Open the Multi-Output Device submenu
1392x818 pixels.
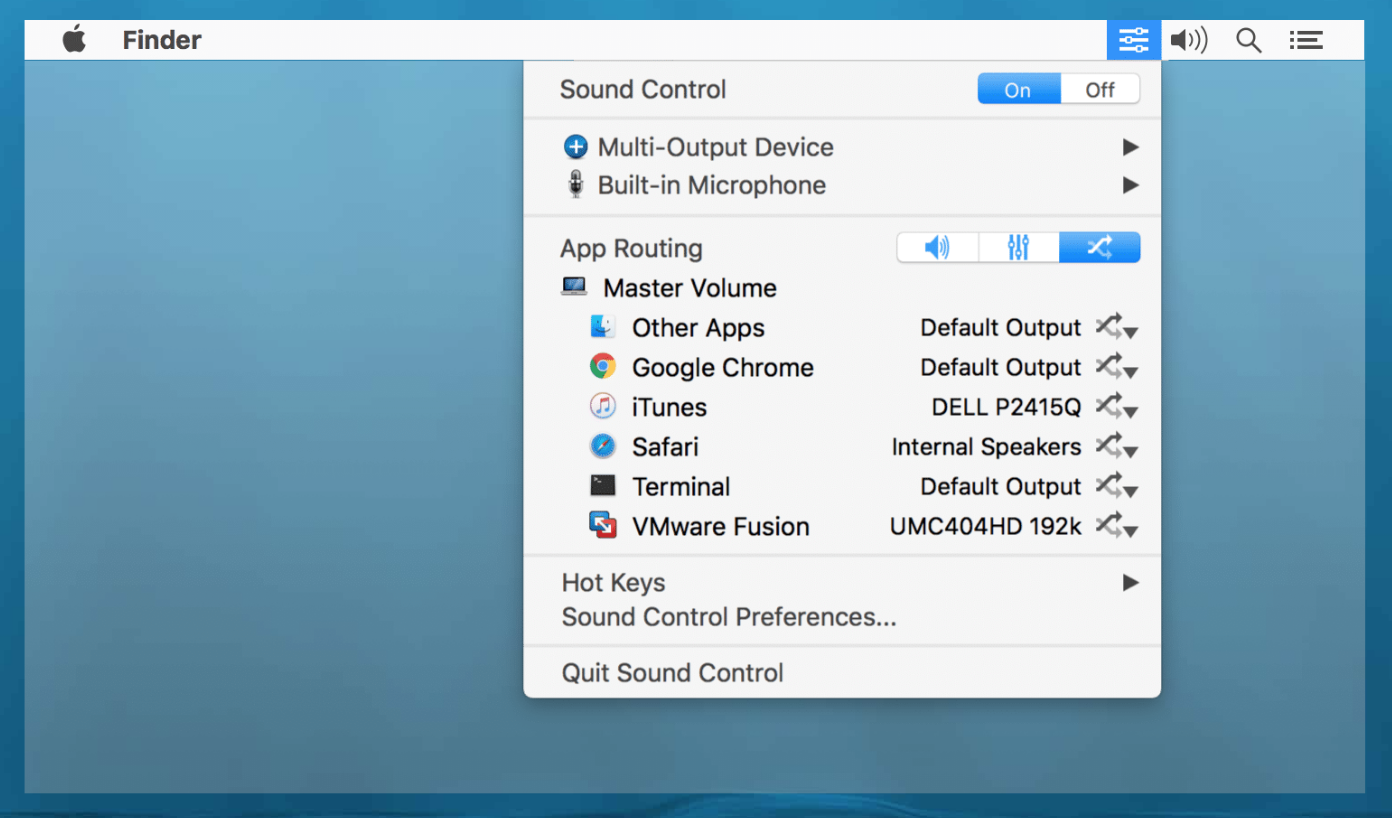click(x=842, y=147)
